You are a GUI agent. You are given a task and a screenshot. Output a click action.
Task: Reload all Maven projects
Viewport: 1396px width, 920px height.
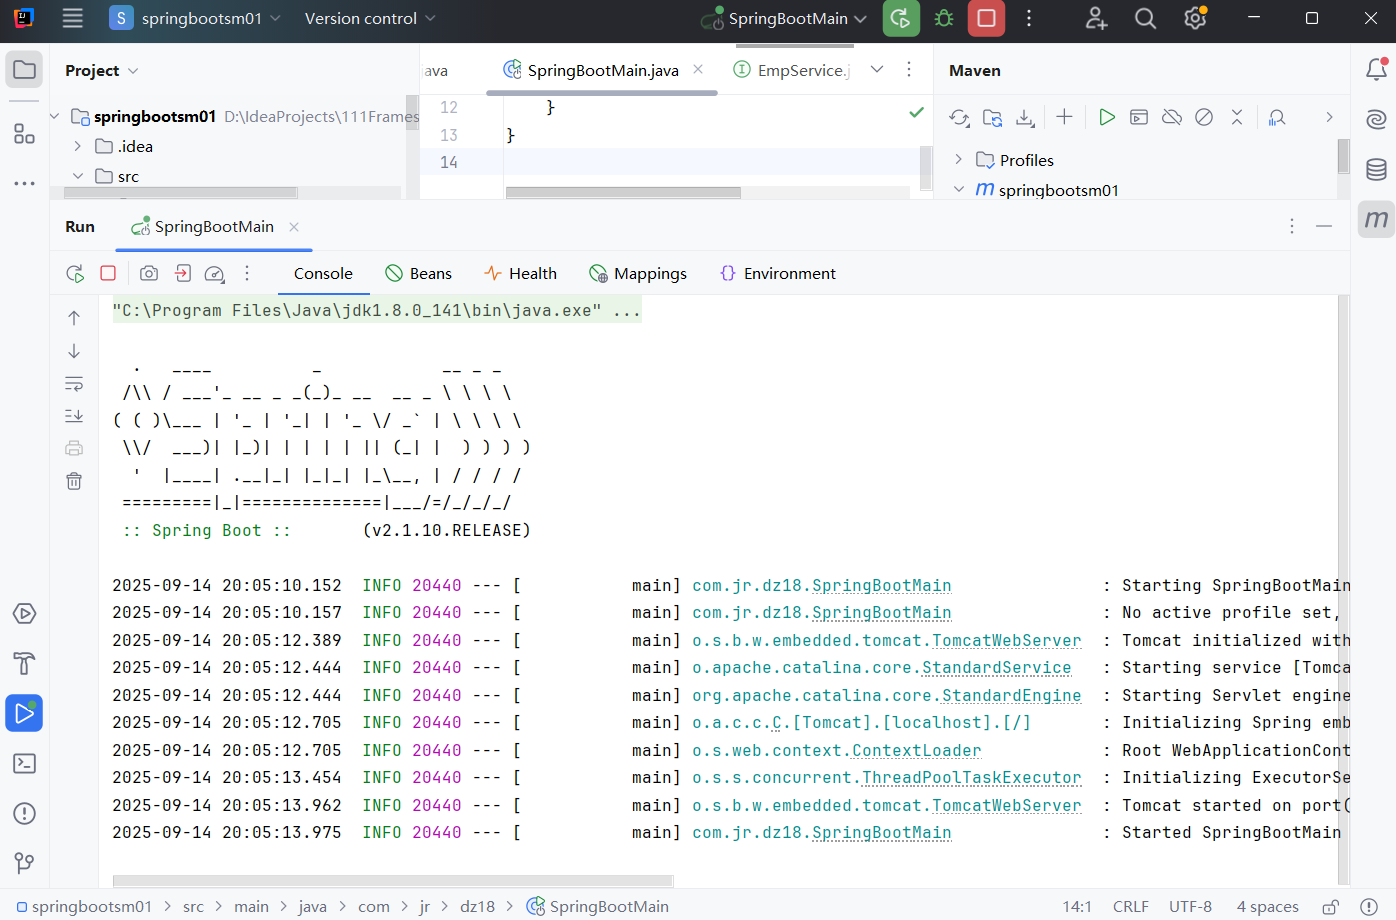960,118
